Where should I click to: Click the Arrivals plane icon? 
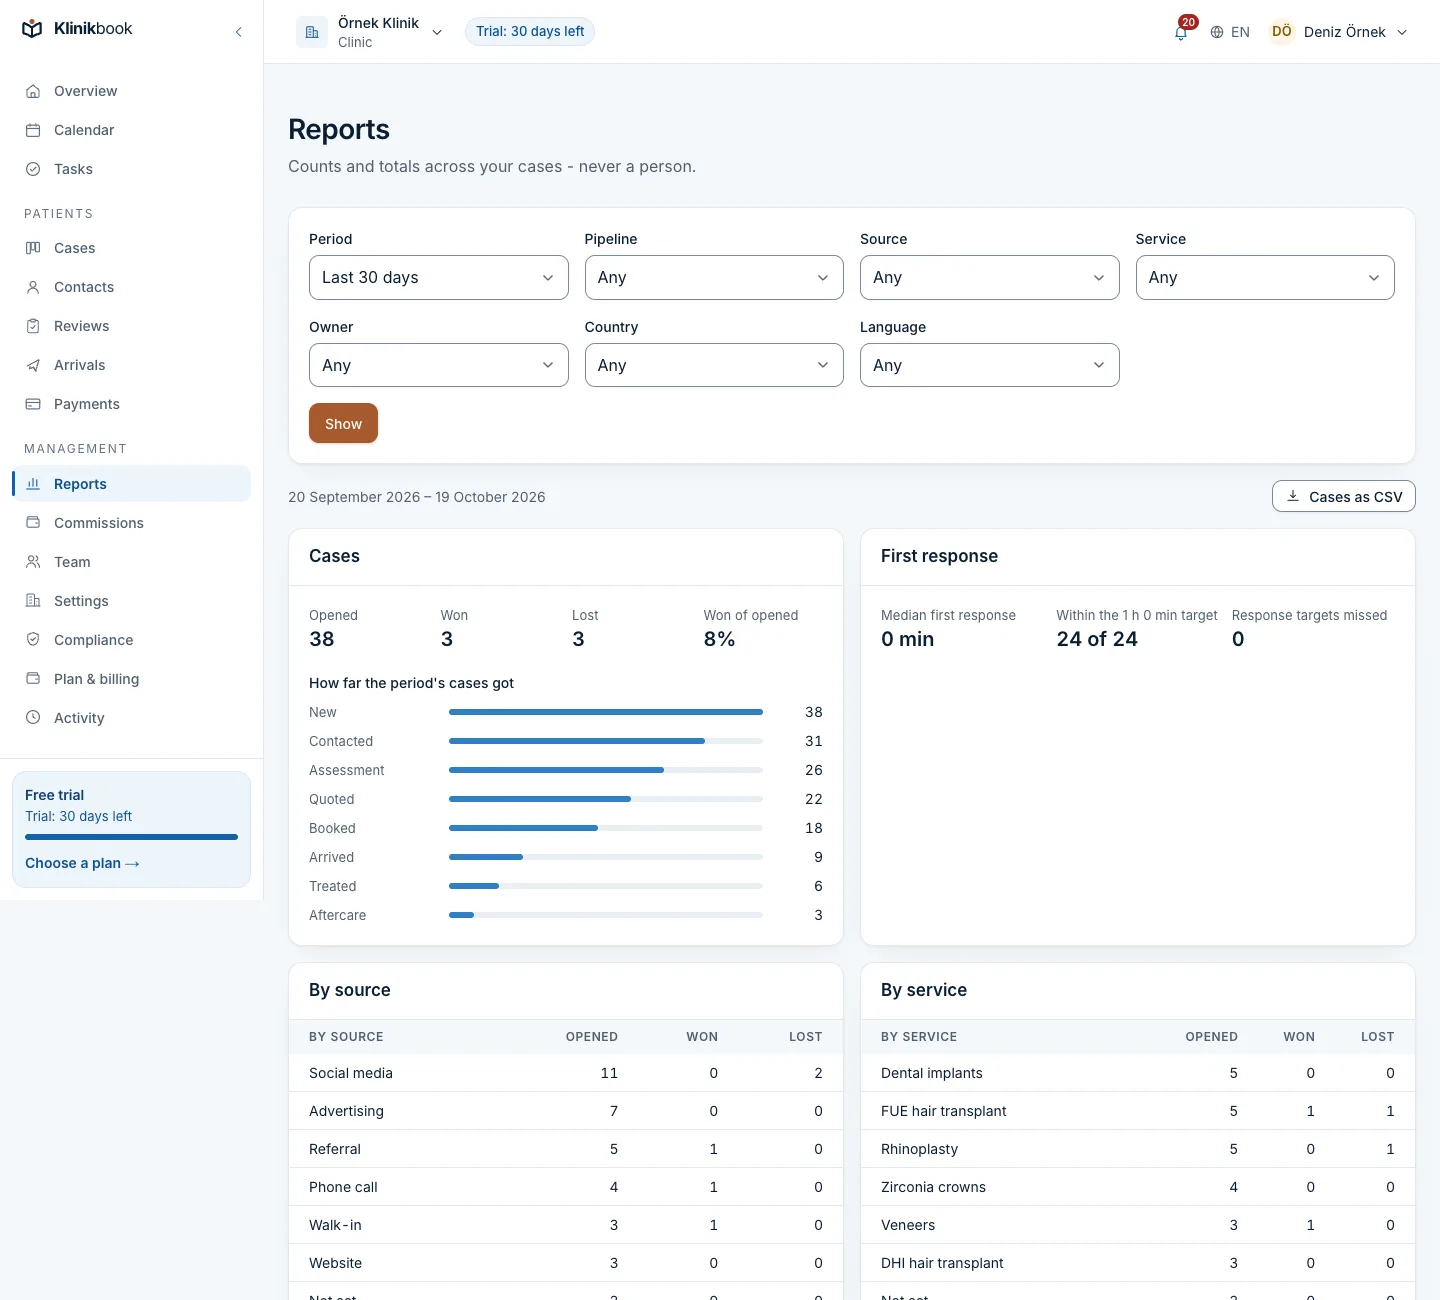coord(33,365)
